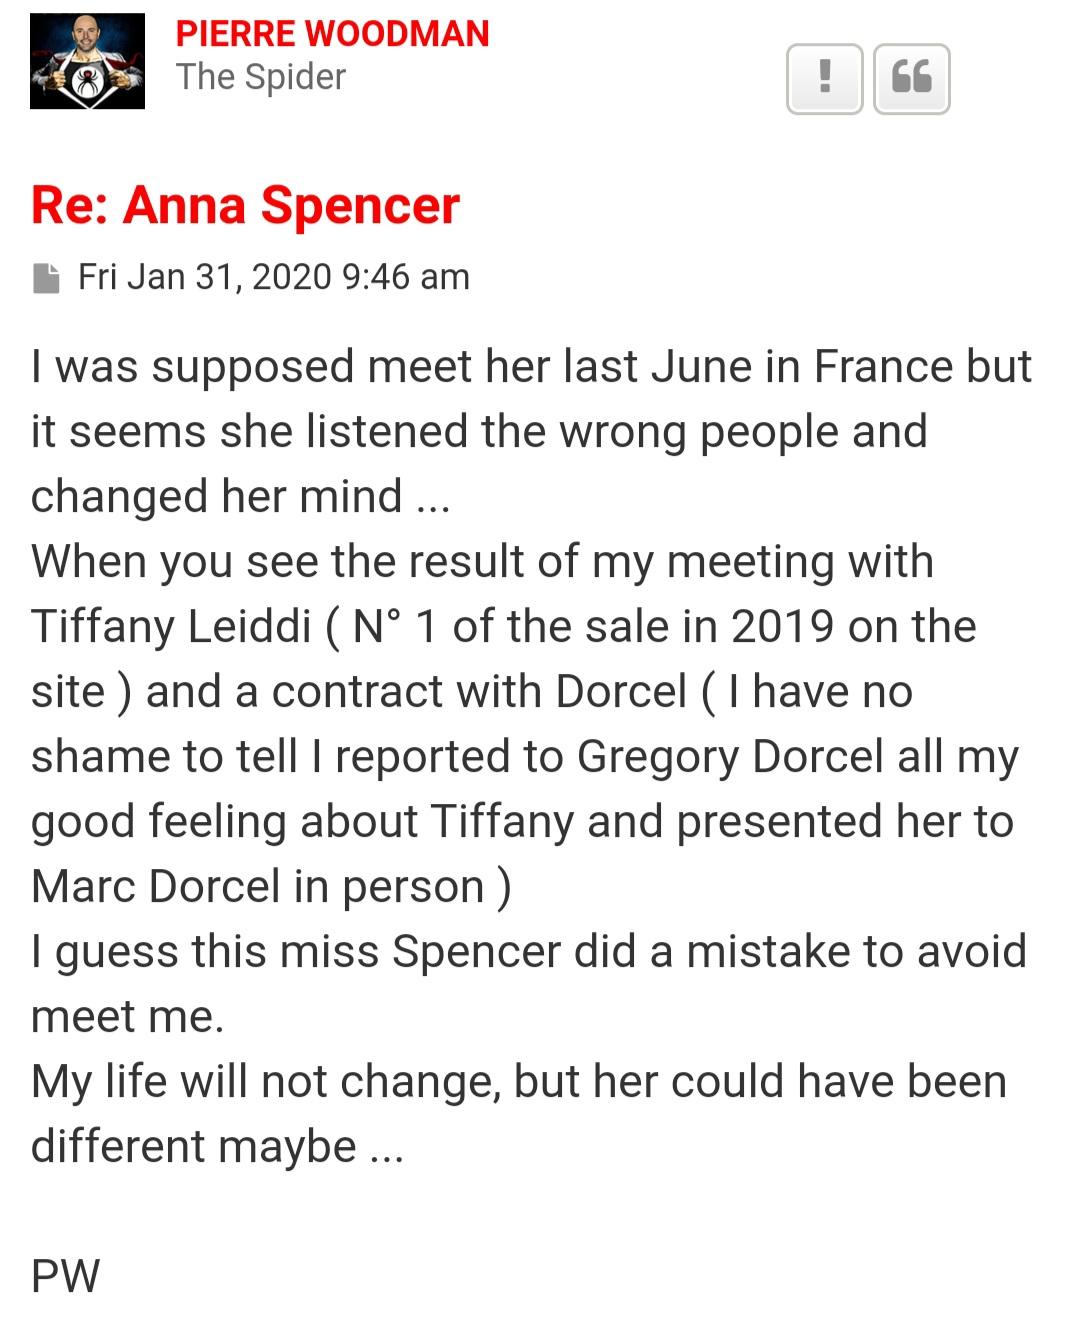1080x1338 pixels.
Task: Click the text 'different maybe ...'
Action: point(217,1147)
